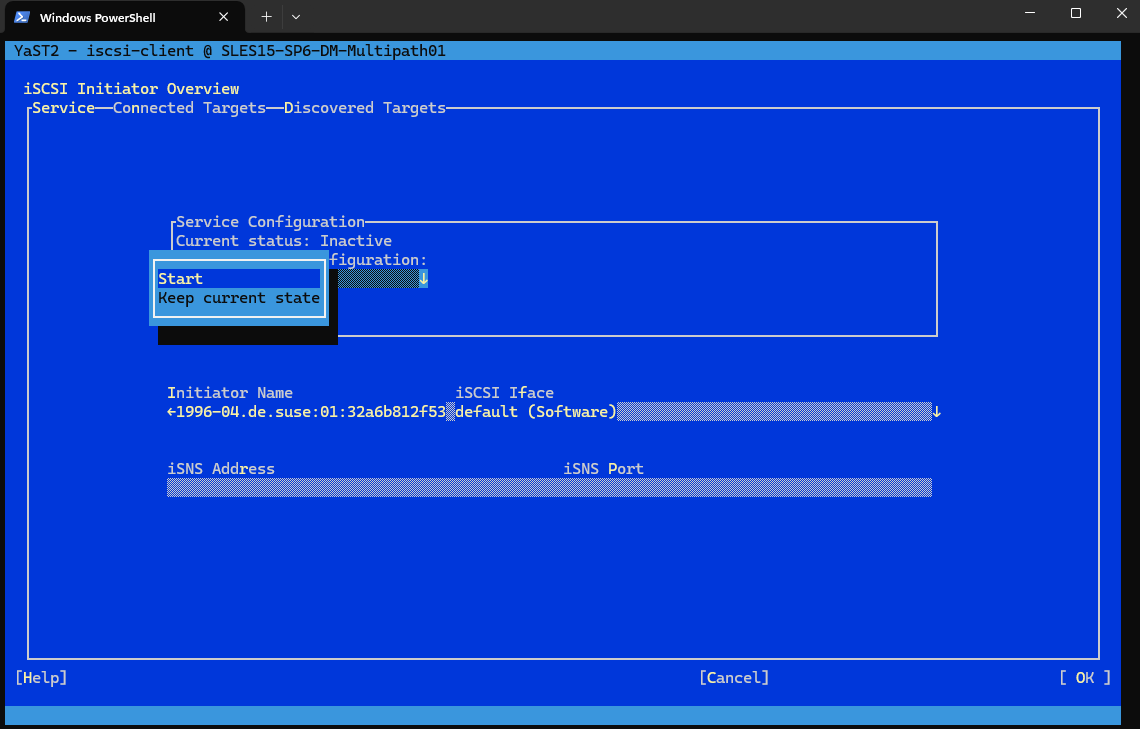Viewport: 1140px width, 729px height.
Task: Maximize the terminal window
Action: pos(1076,13)
